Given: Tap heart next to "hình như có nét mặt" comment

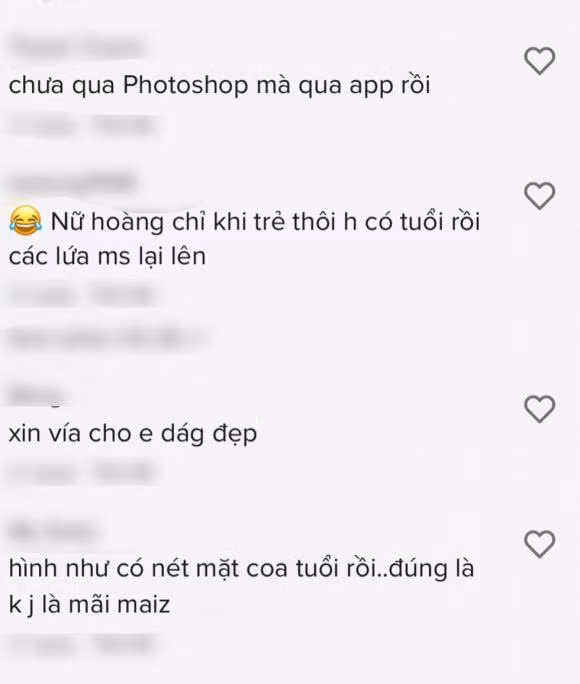Looking at the screenshot, I should point(539,544).
